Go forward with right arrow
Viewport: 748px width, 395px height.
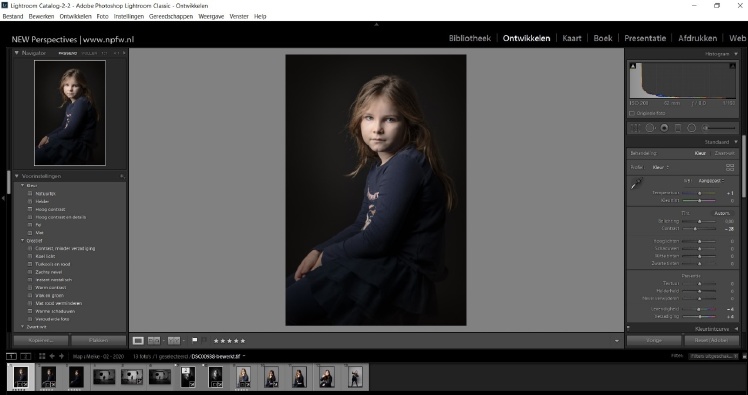(62, 356)
